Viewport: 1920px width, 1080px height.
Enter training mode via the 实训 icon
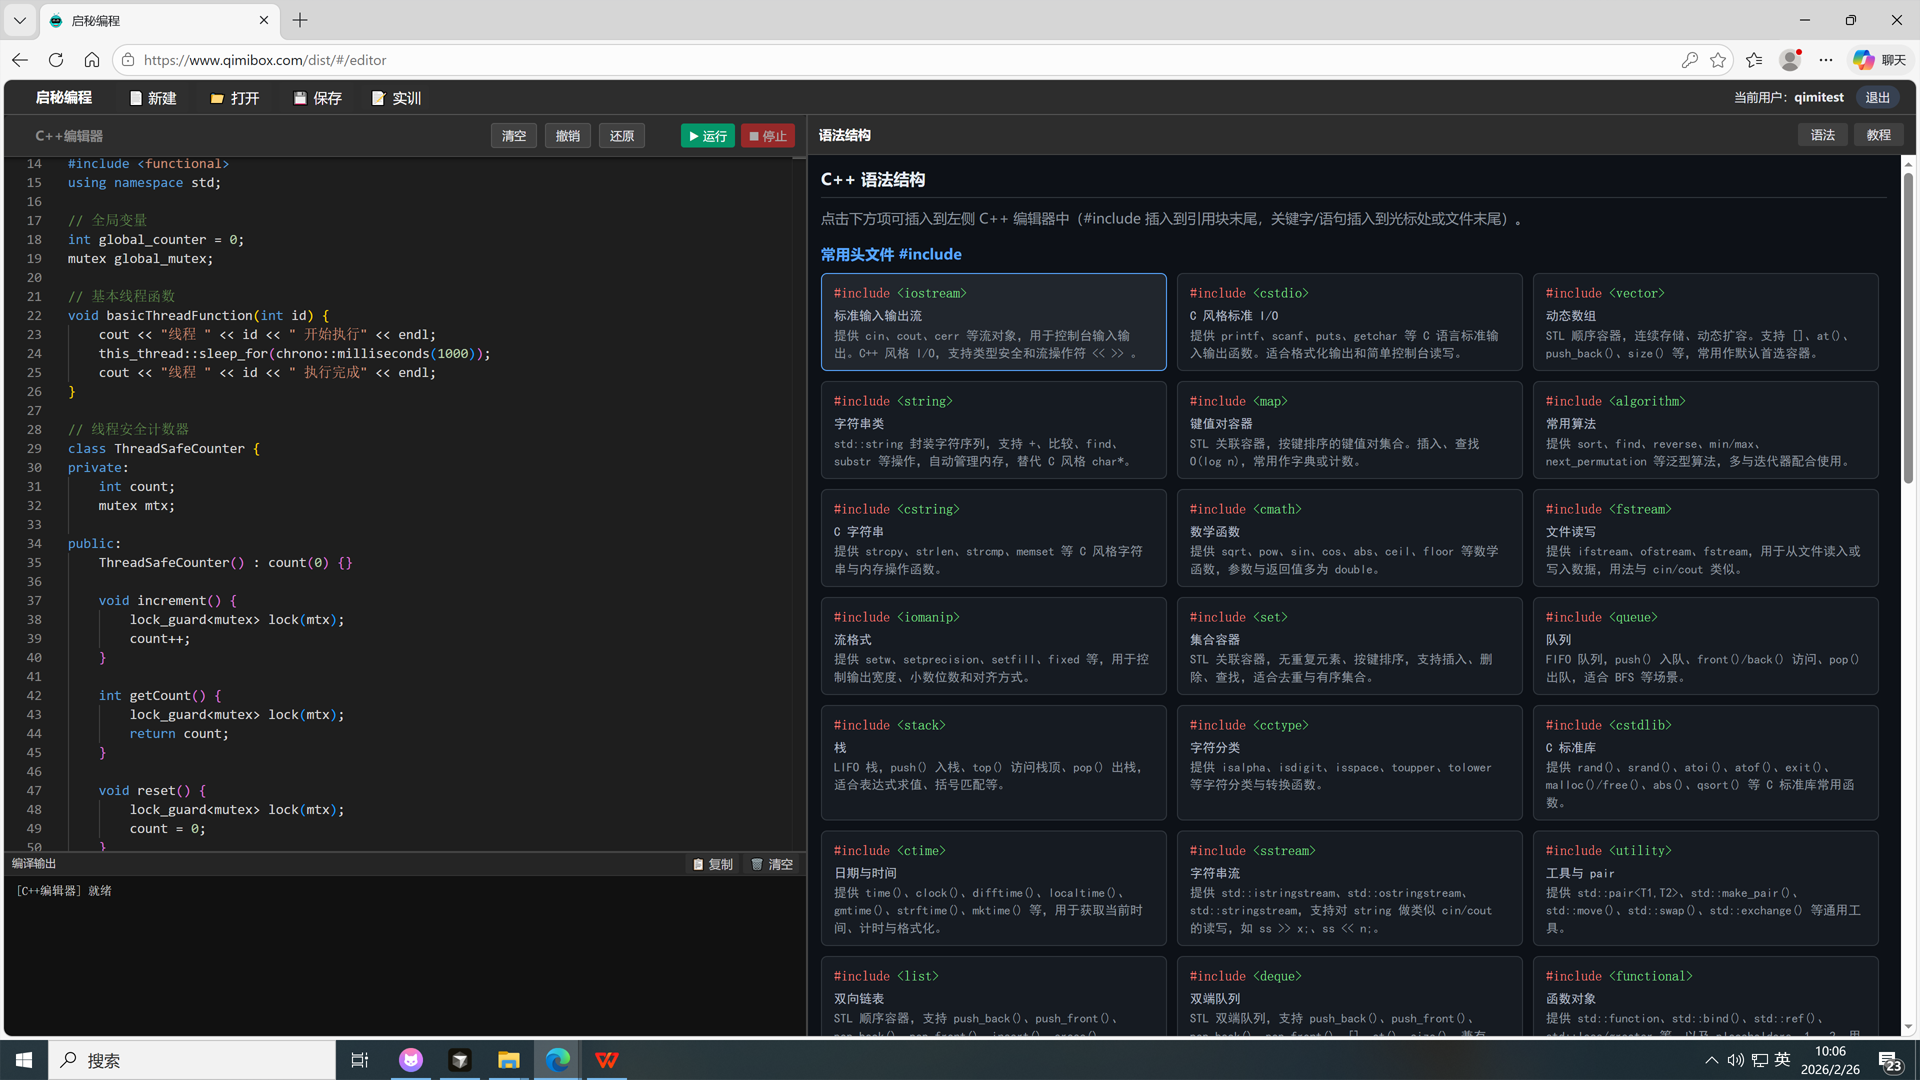[395, 97]
